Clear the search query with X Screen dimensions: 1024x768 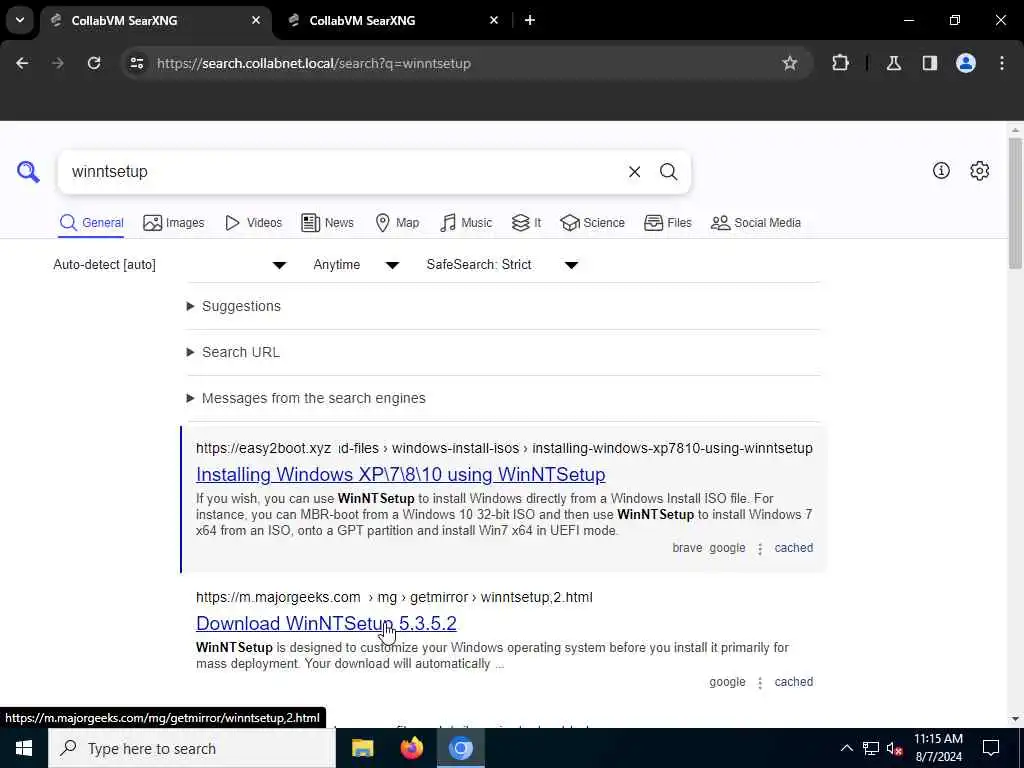[634, 172]
